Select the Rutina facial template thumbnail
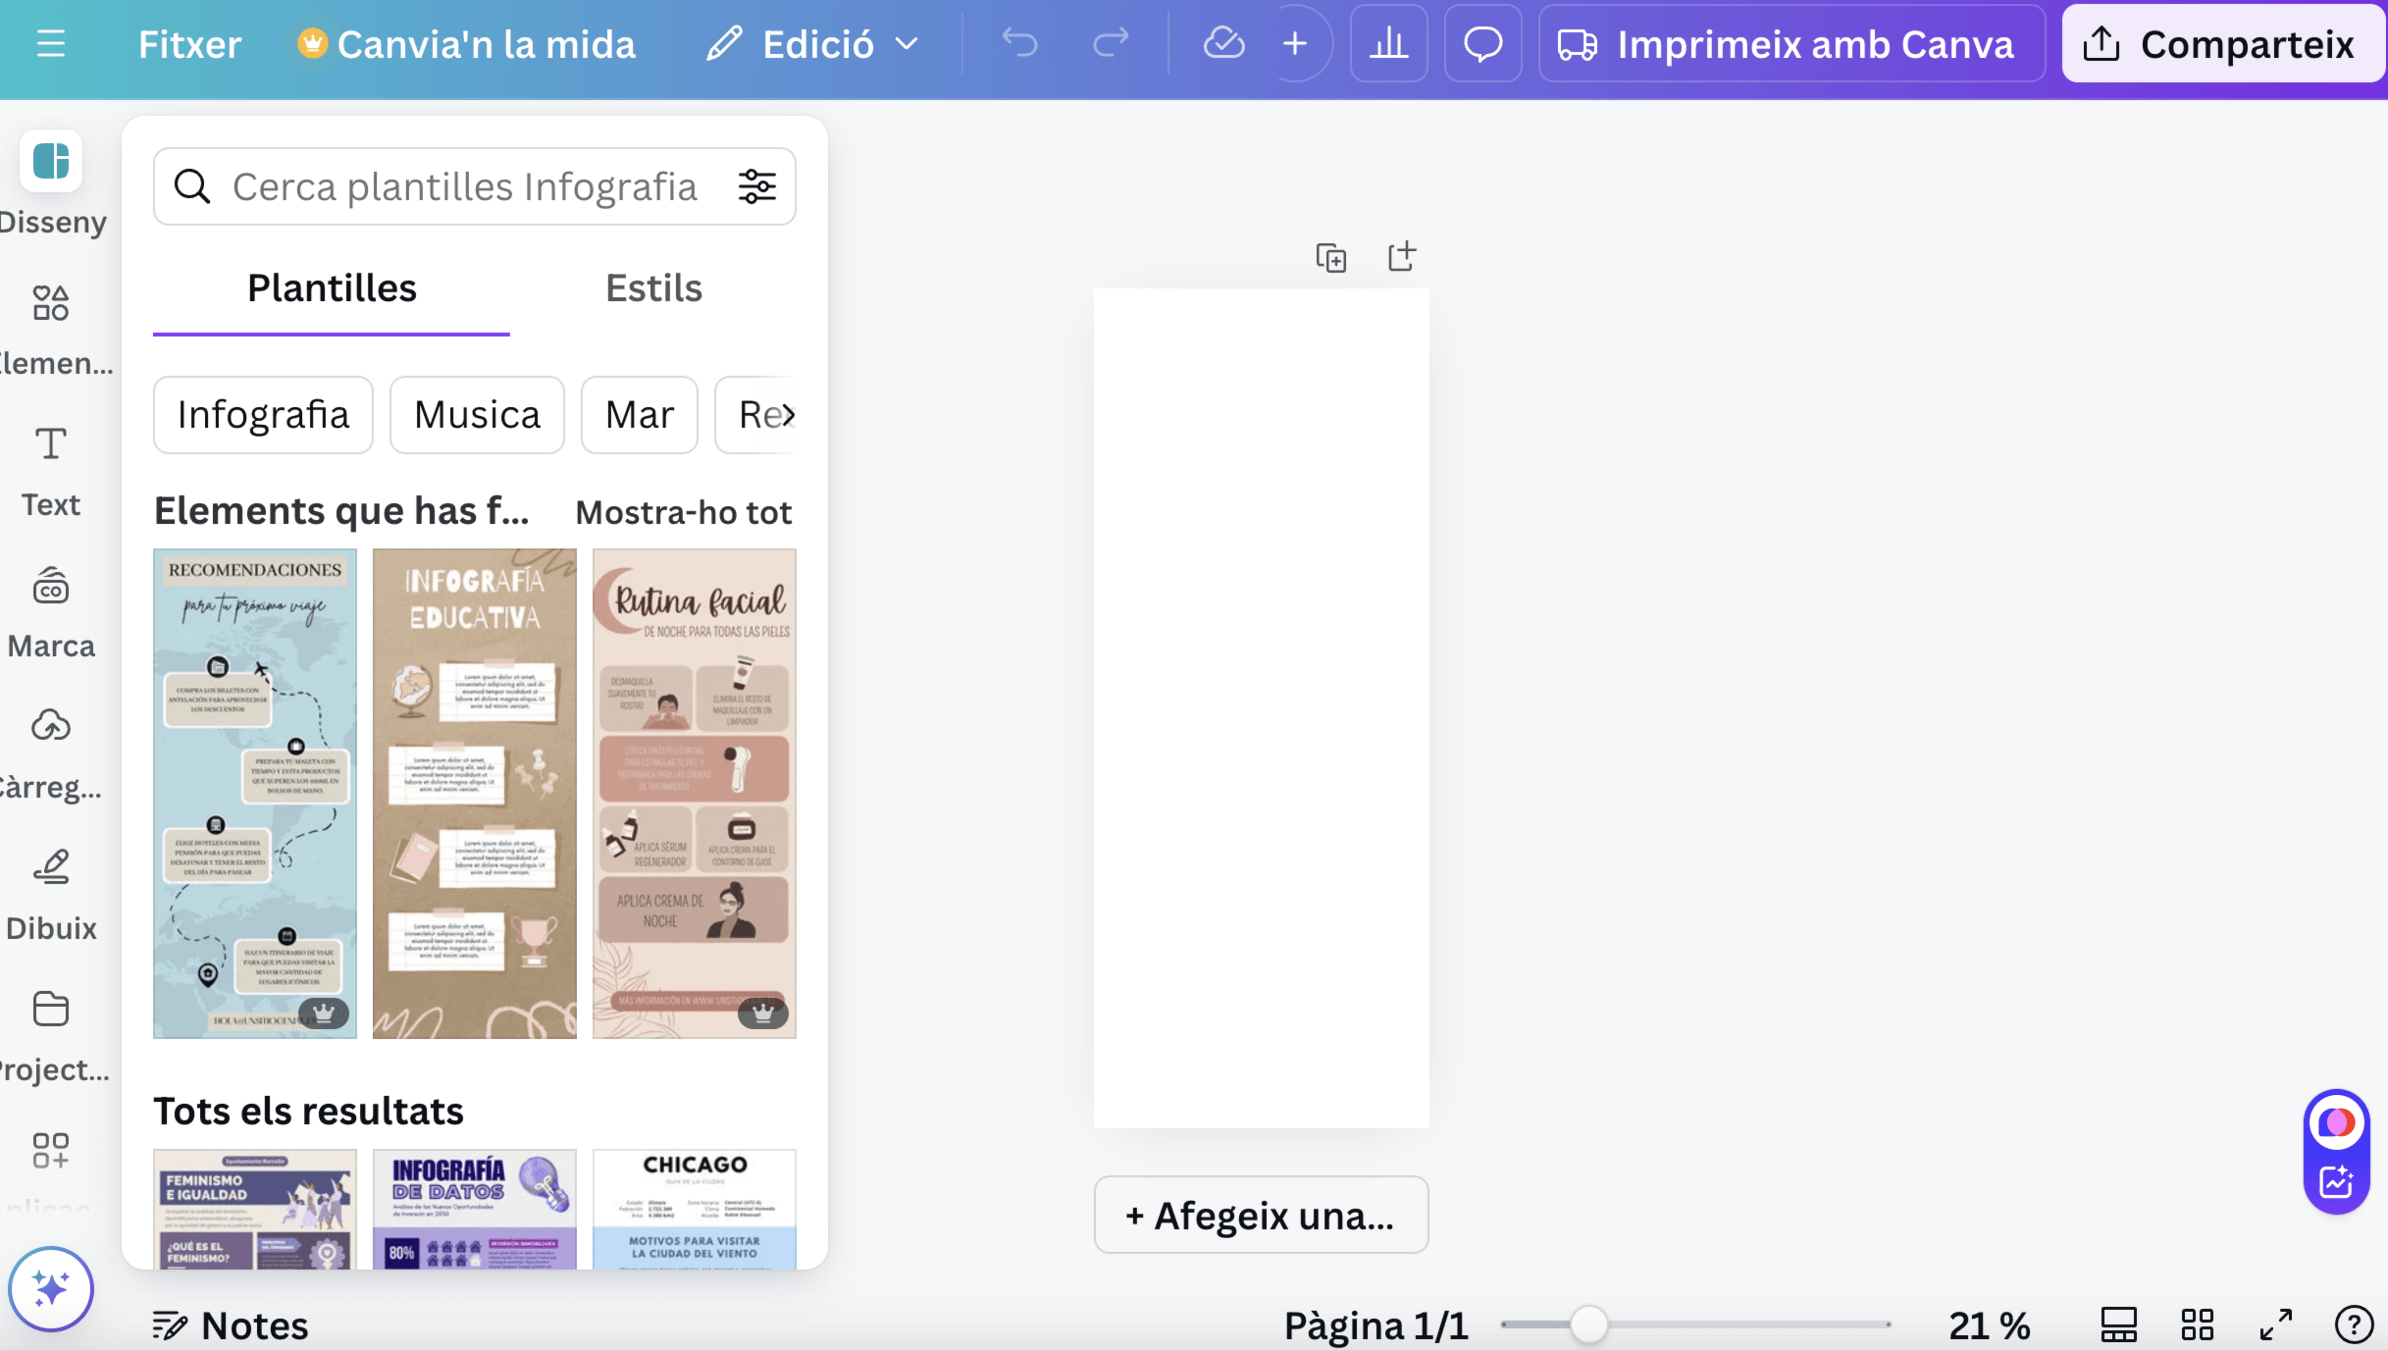 694,792
